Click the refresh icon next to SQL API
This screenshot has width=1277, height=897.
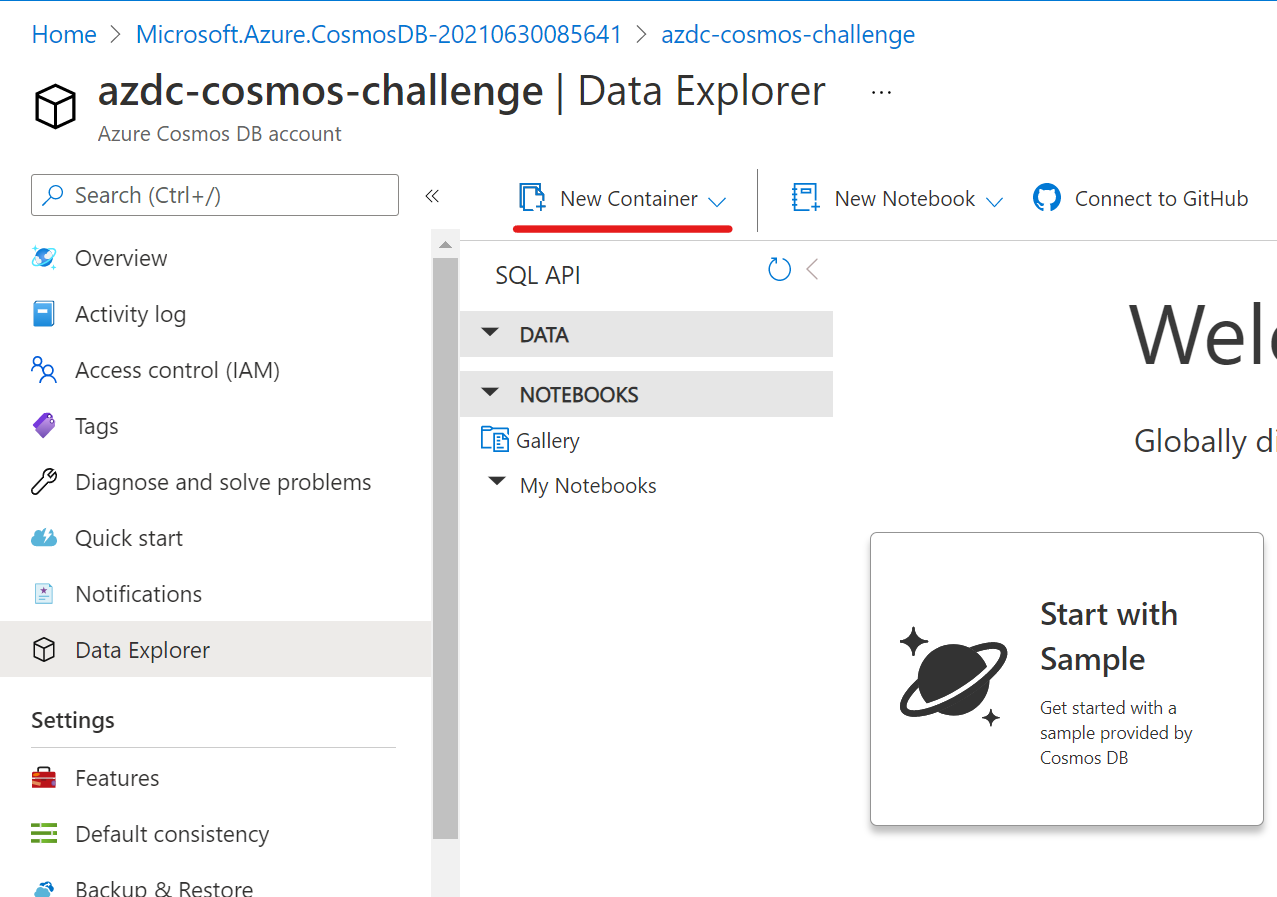tap(779, 269)
